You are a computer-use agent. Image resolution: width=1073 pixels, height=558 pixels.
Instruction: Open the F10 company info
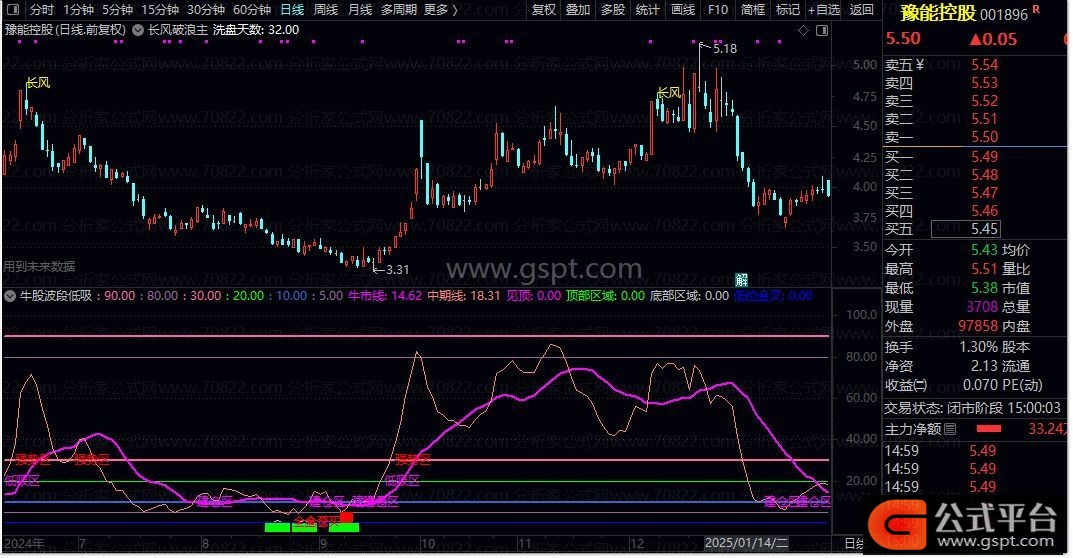[717, 10]
